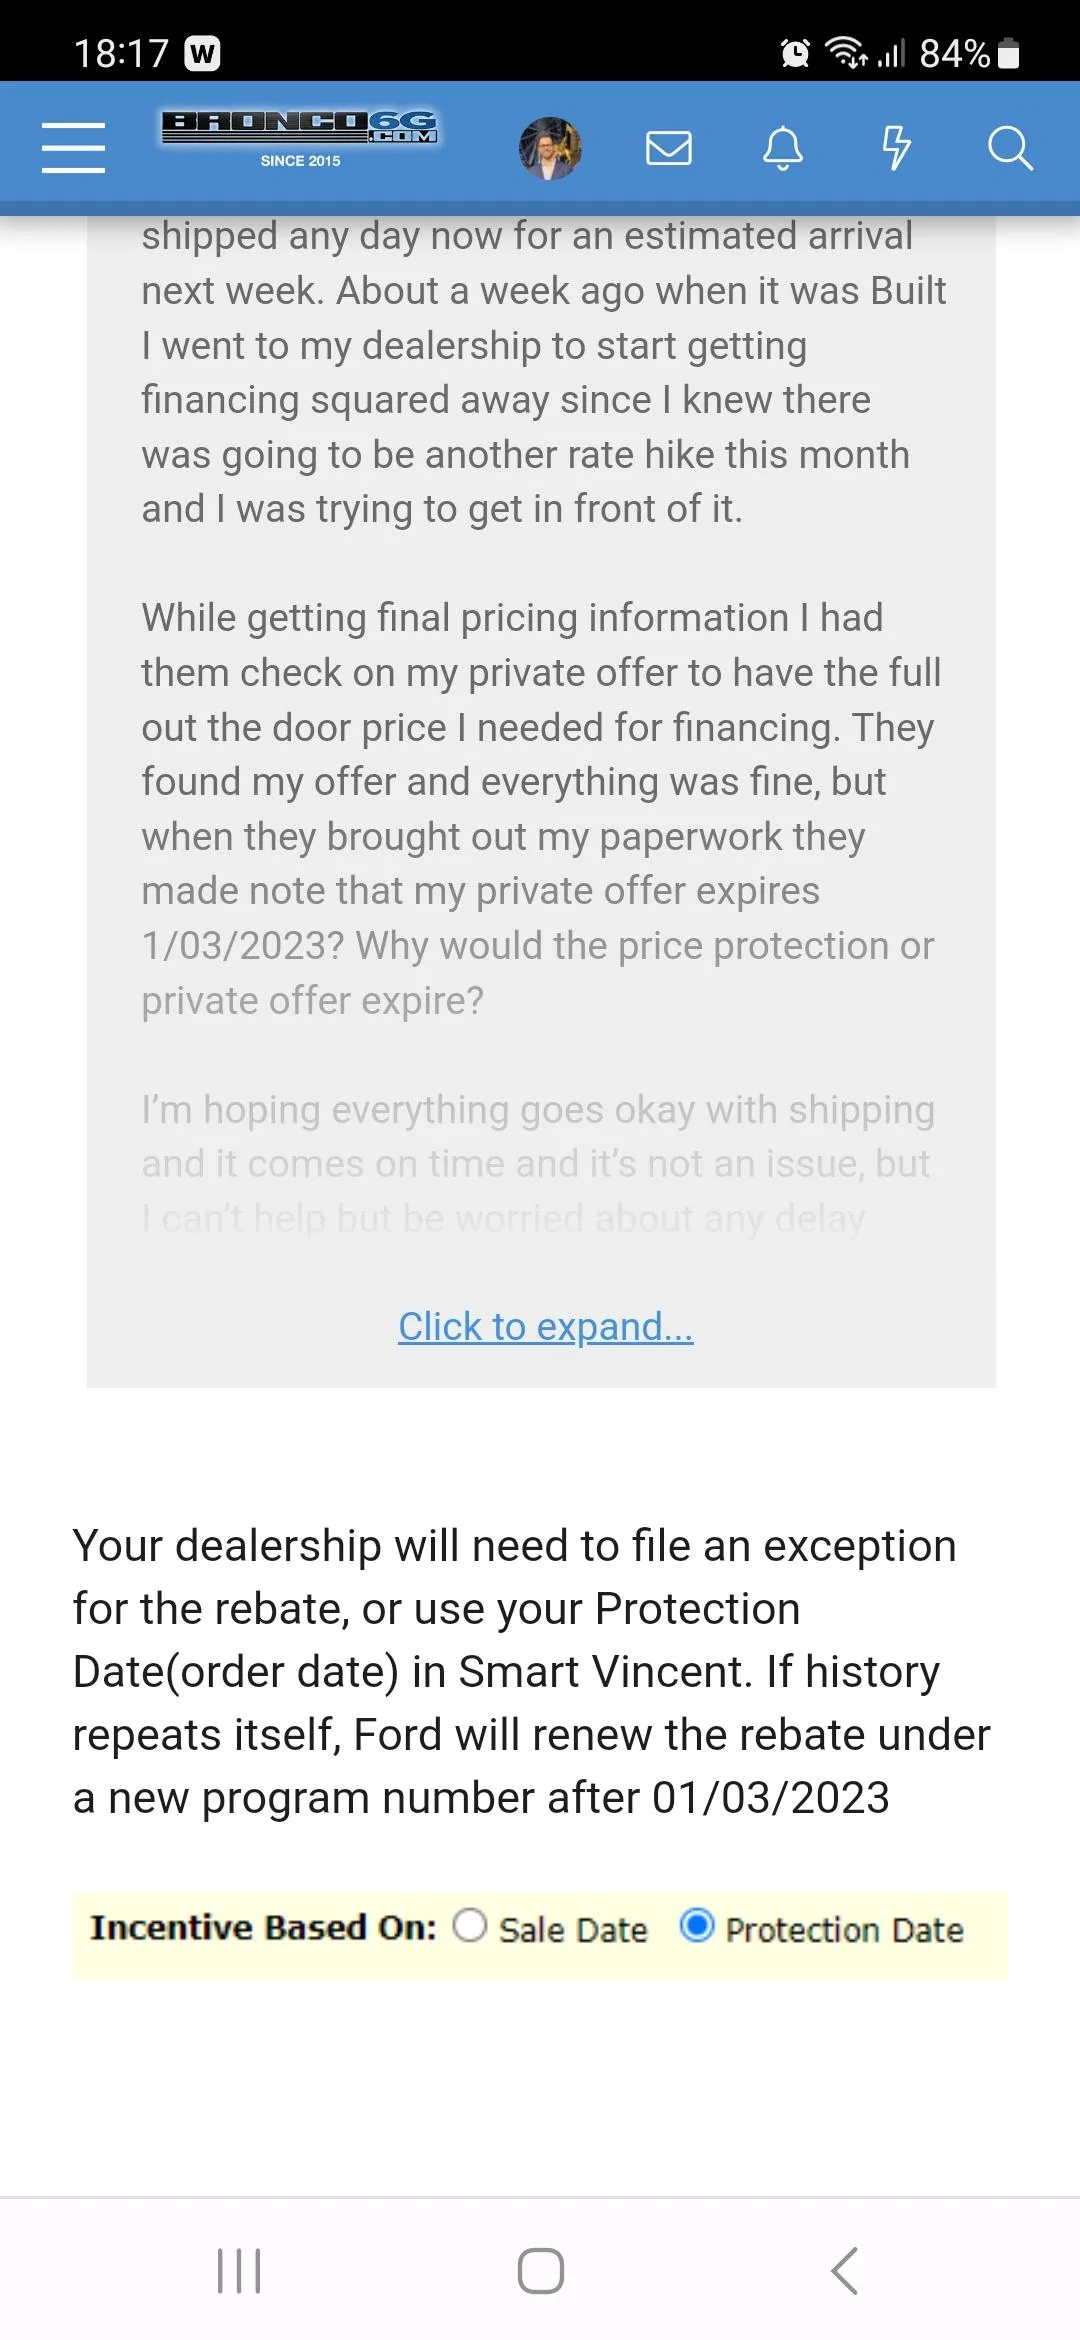The image size is (1080, 2340).
Task: Tap the Sale Date label text
Action: [x=573, y=1929]
